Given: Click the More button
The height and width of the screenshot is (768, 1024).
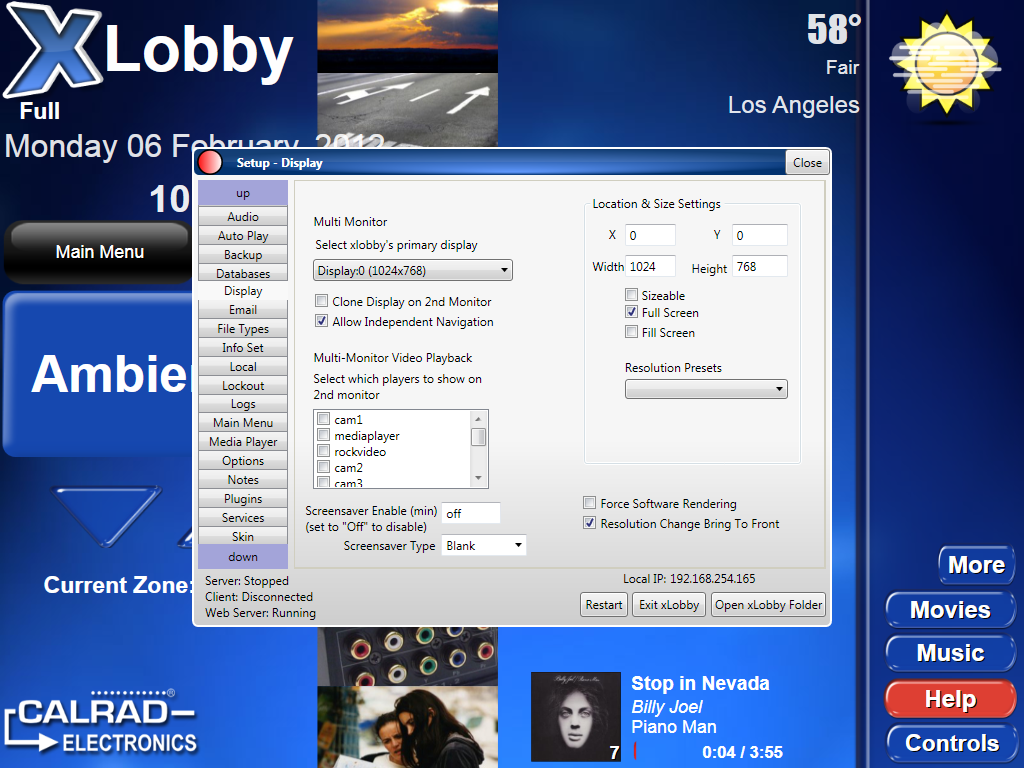Looking at the screenshot, I should click(x=976, y=565).
